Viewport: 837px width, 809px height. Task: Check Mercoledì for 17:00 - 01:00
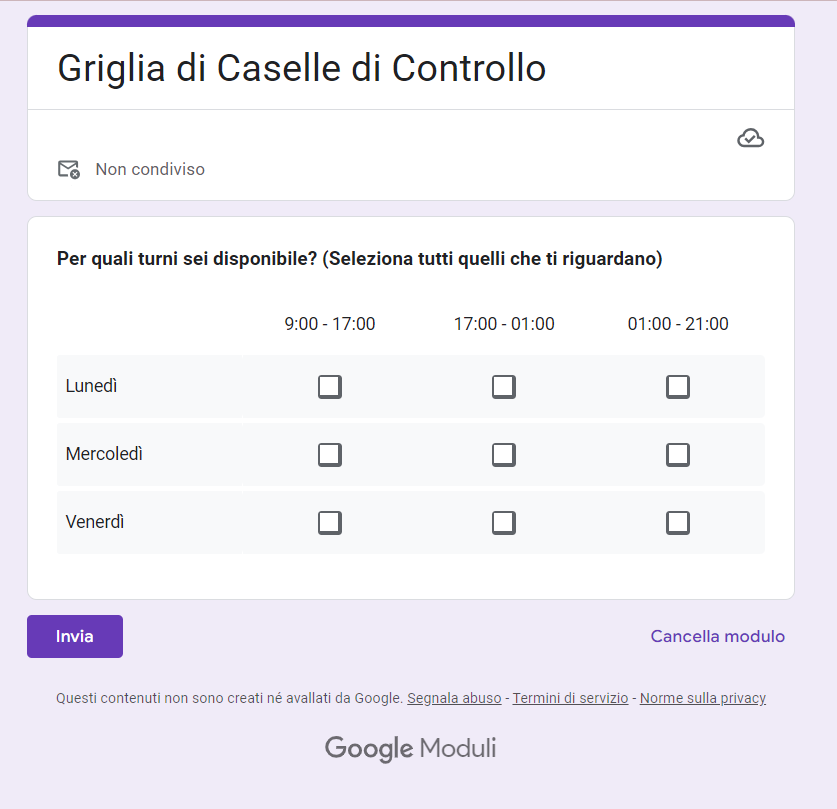click(x=504, y=455)
